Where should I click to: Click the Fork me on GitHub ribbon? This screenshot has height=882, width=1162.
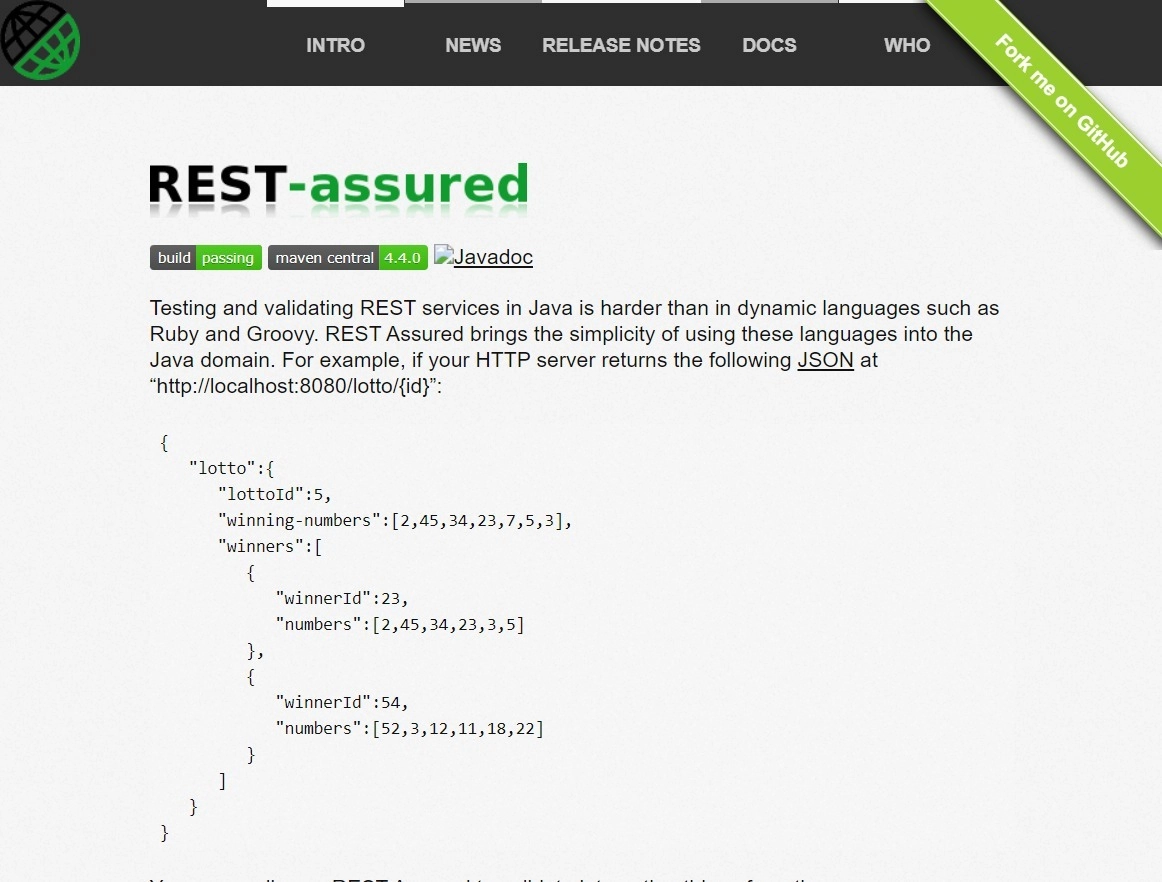pos(1062,100)
